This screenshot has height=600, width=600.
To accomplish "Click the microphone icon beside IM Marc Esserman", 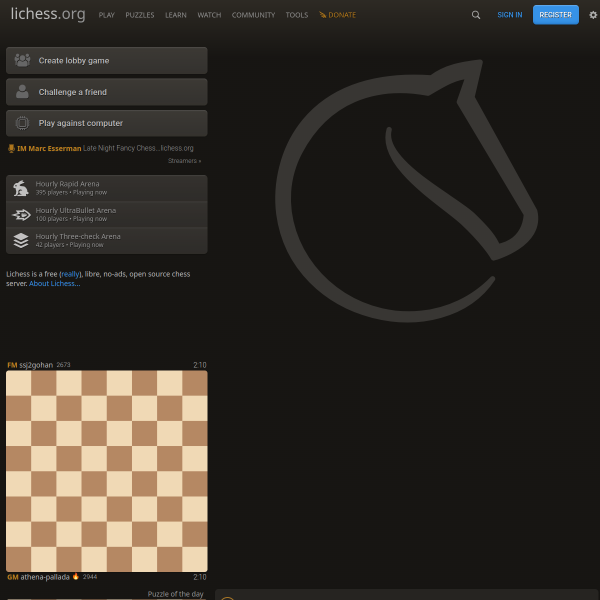I will (x=11, y=148).
